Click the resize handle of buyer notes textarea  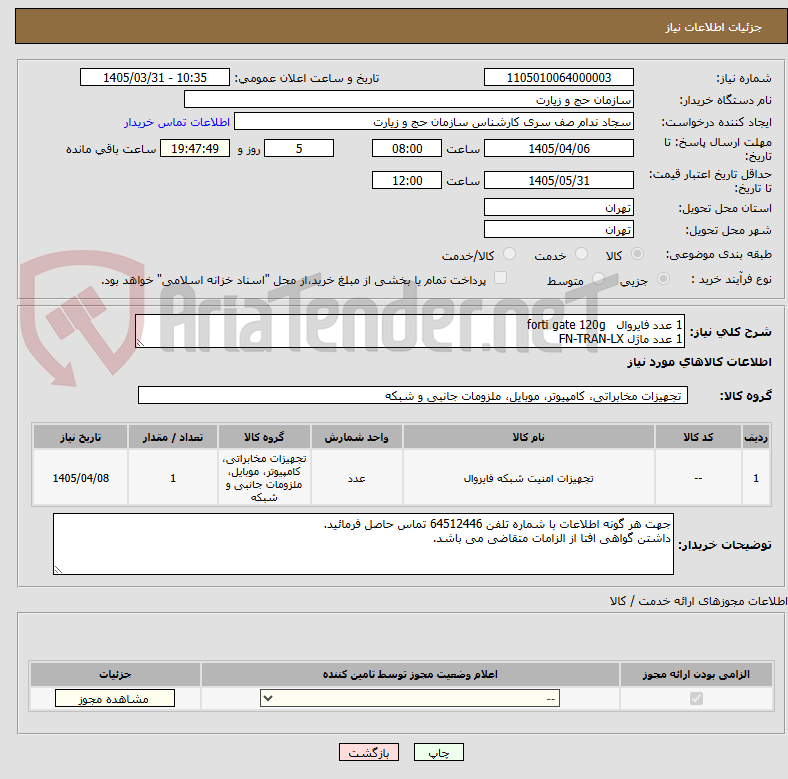pos(58,569)
